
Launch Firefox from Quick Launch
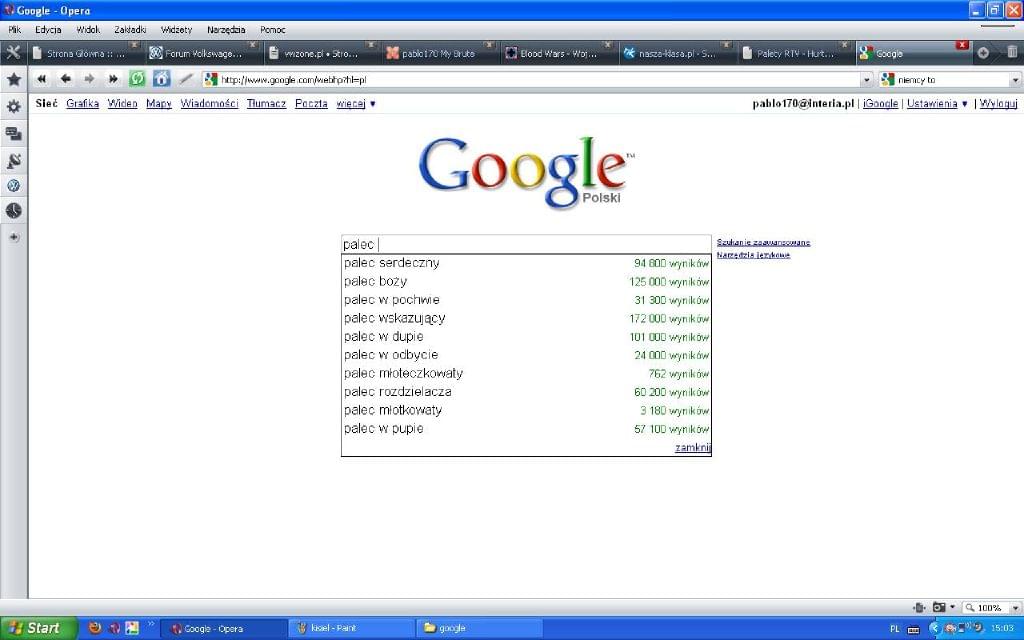pos(95,628)
